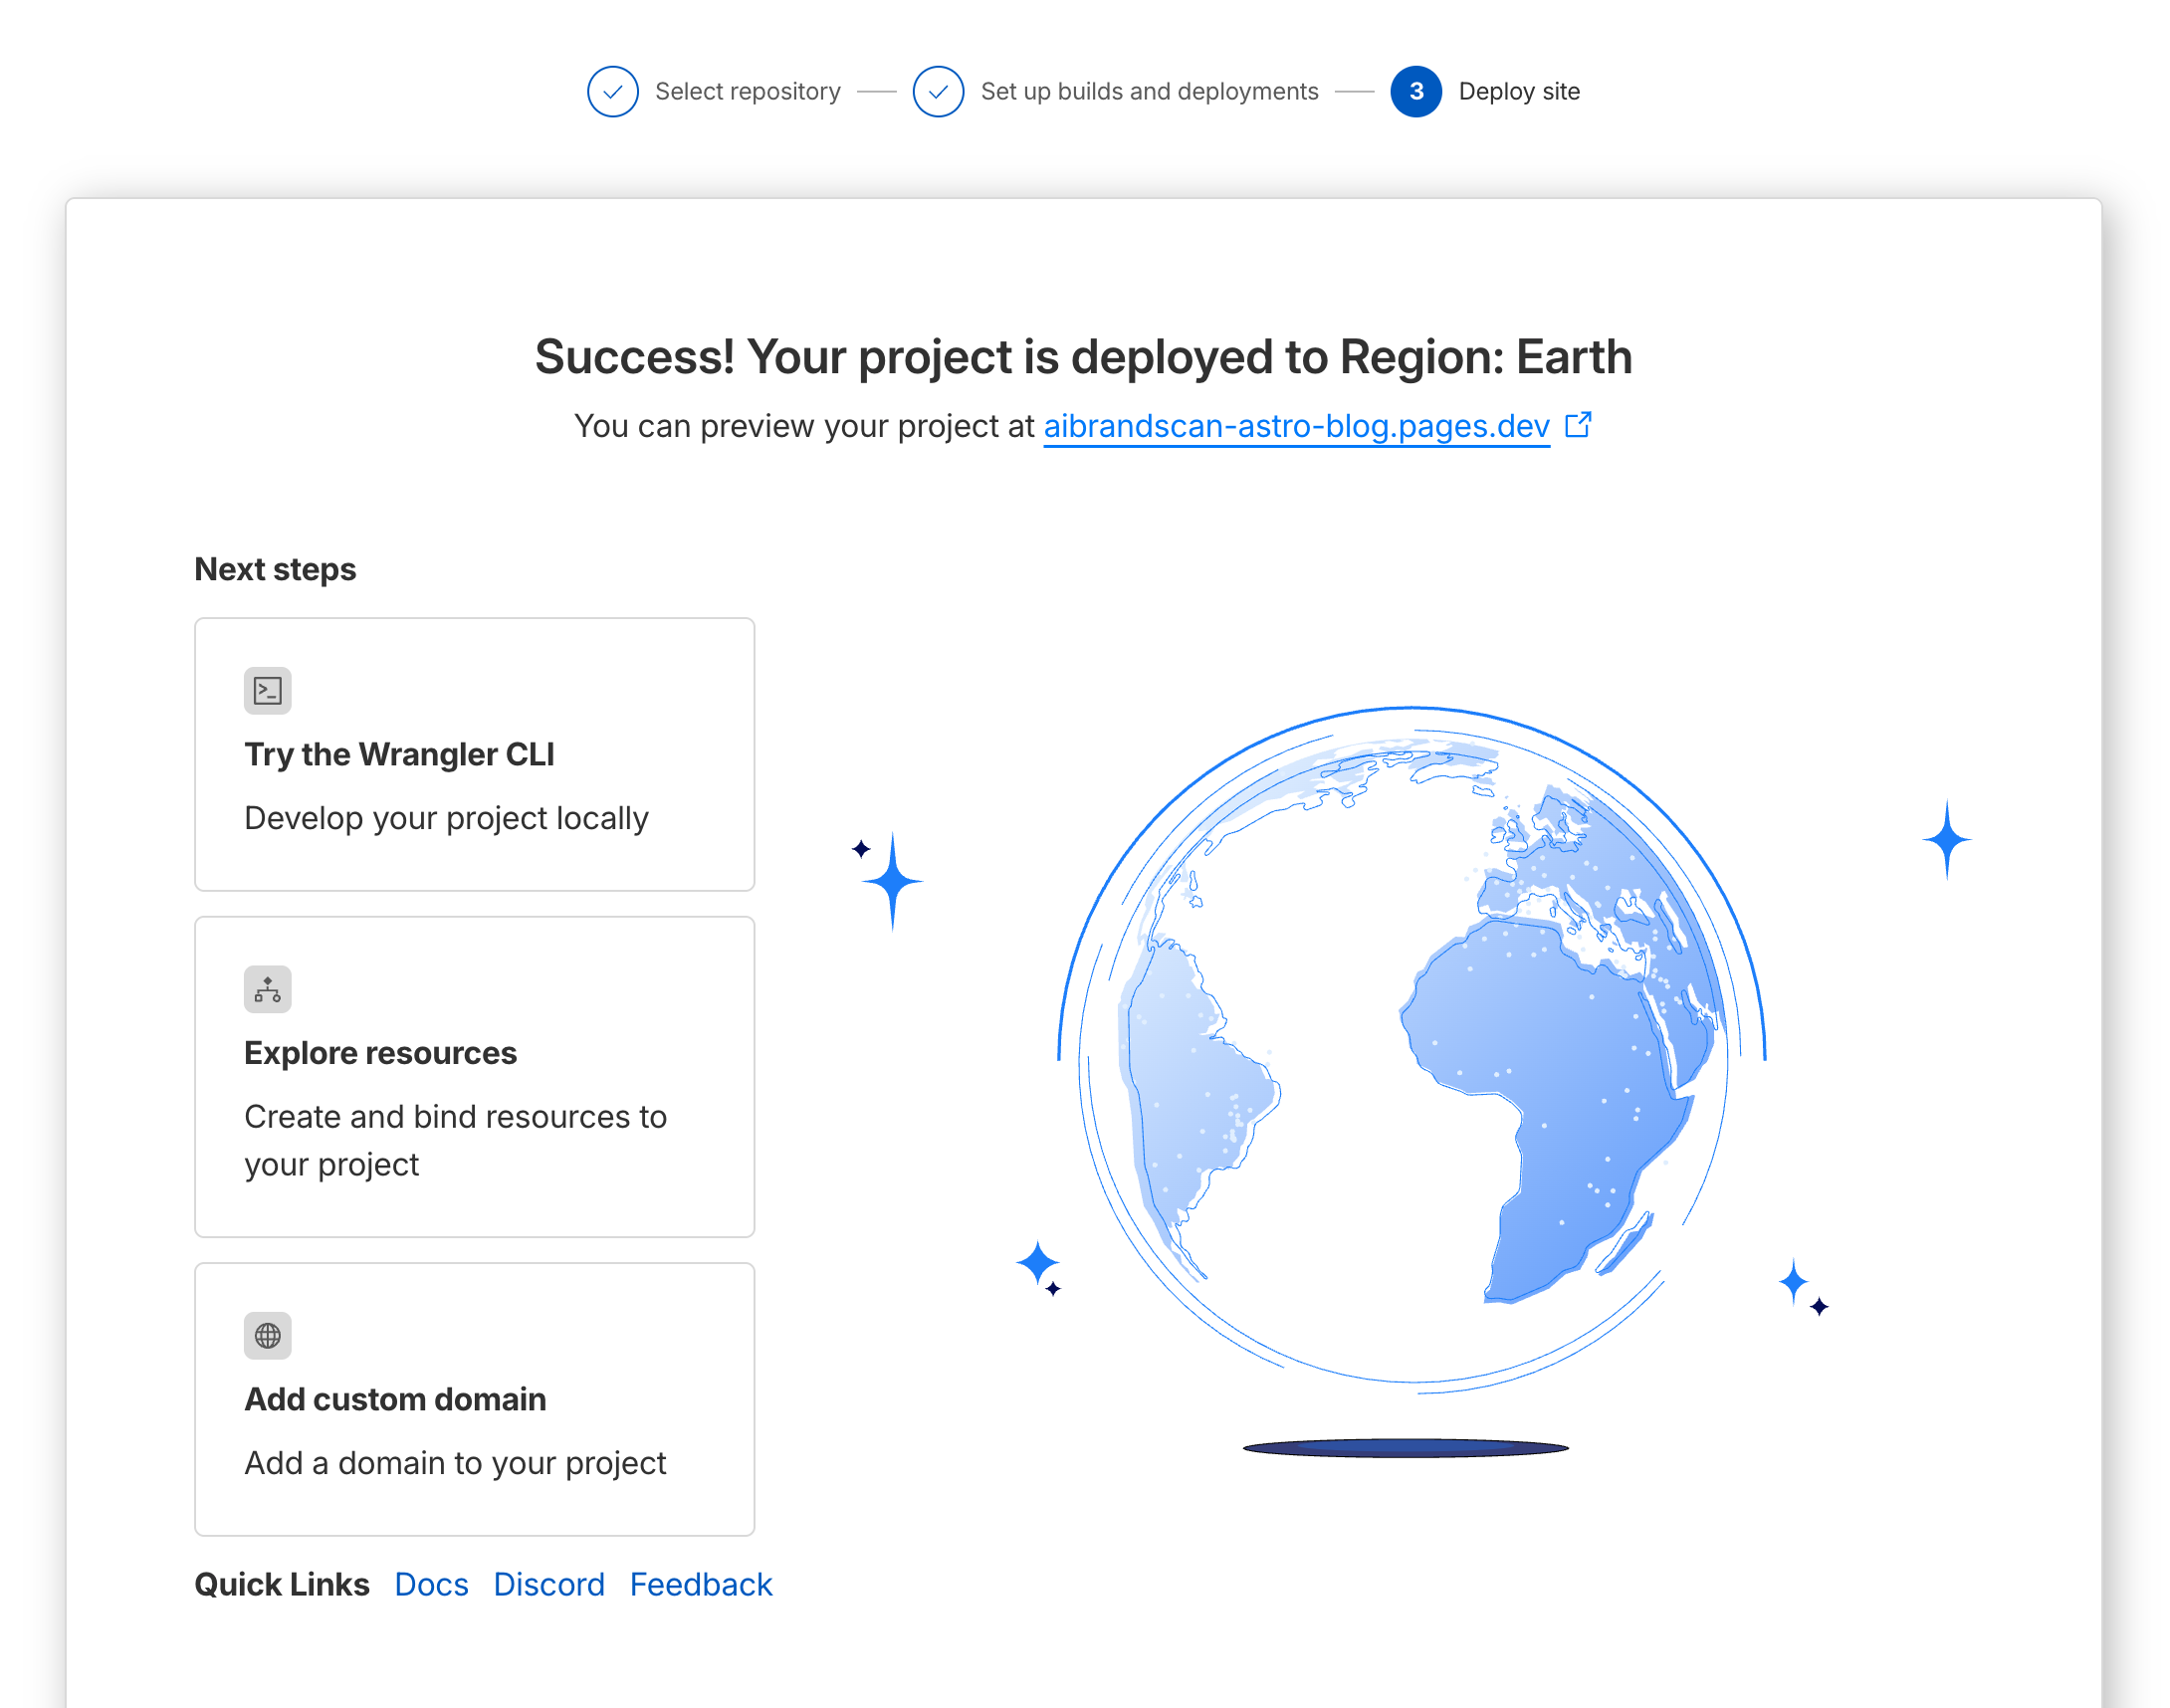The image size is (2170, 1708).
Task: Click the checkmark circle for Set up builds
Action: coord(937,92)
